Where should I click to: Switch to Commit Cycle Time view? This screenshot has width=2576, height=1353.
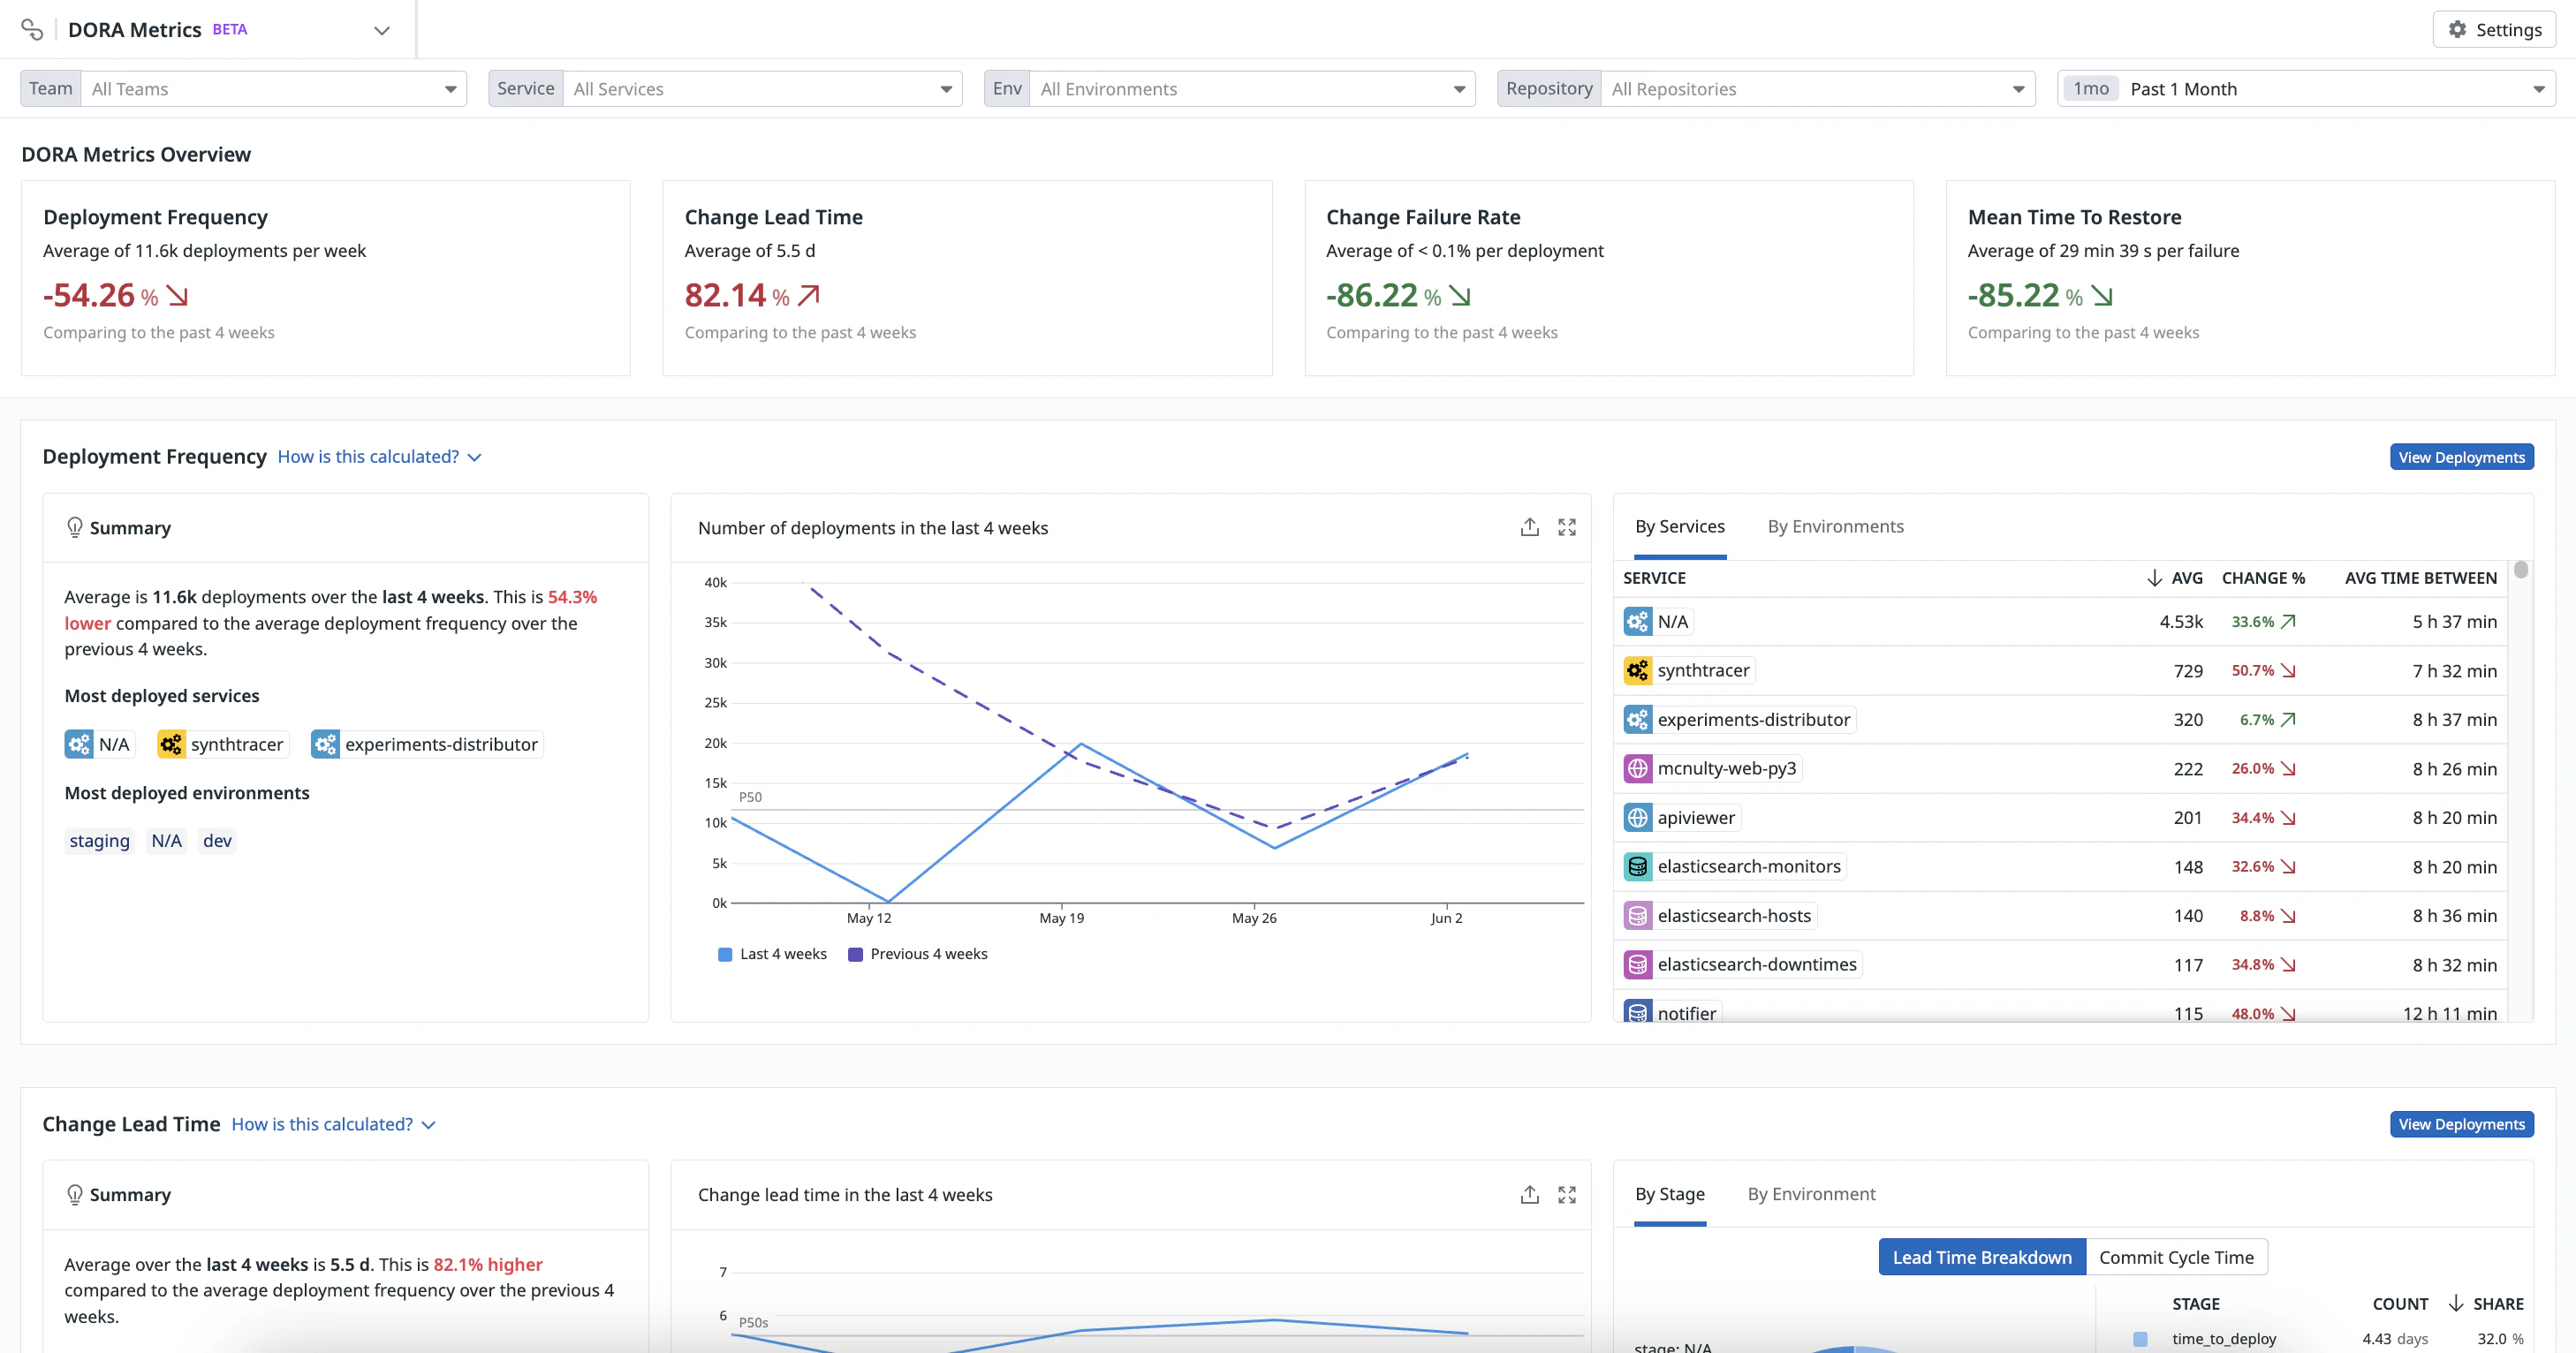(2177, 1256)
